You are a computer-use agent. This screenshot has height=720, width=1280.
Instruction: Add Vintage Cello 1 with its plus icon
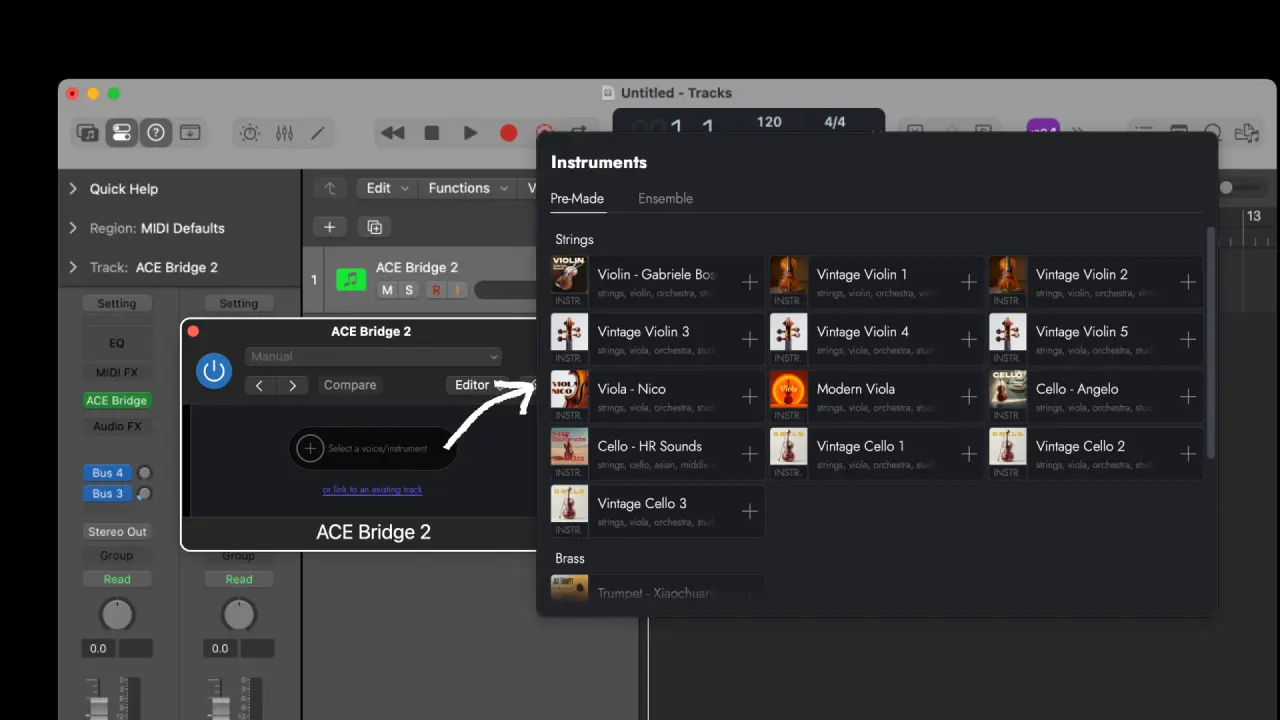[968, 454]
